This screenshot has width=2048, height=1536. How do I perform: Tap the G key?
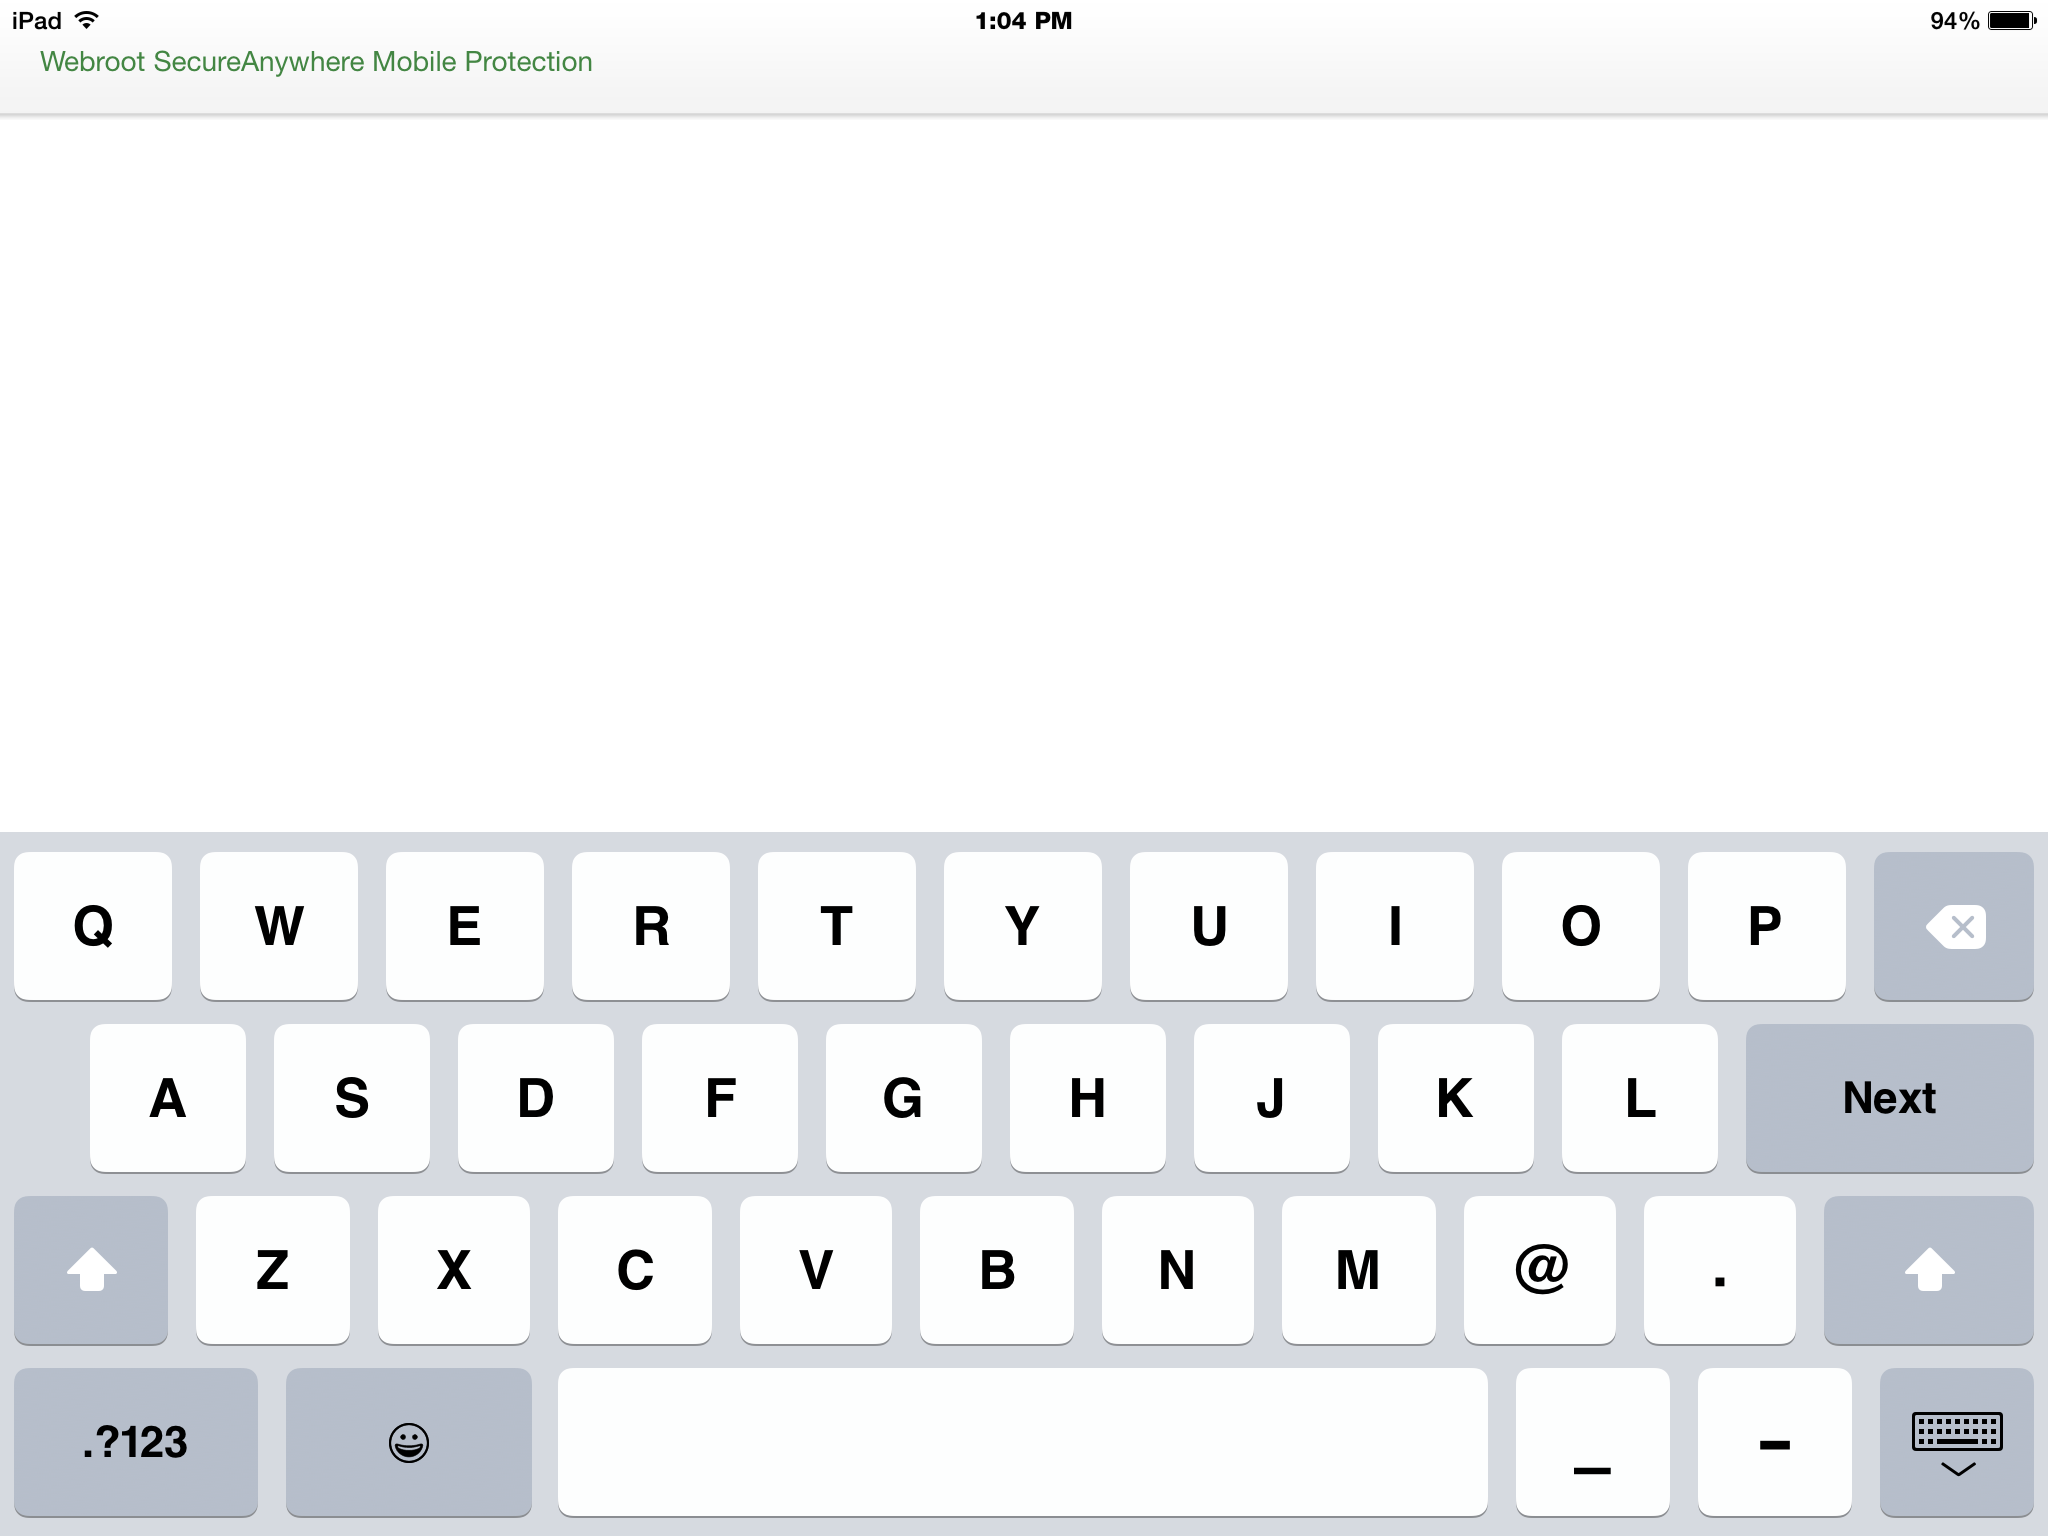click(x=904, y=1098)
